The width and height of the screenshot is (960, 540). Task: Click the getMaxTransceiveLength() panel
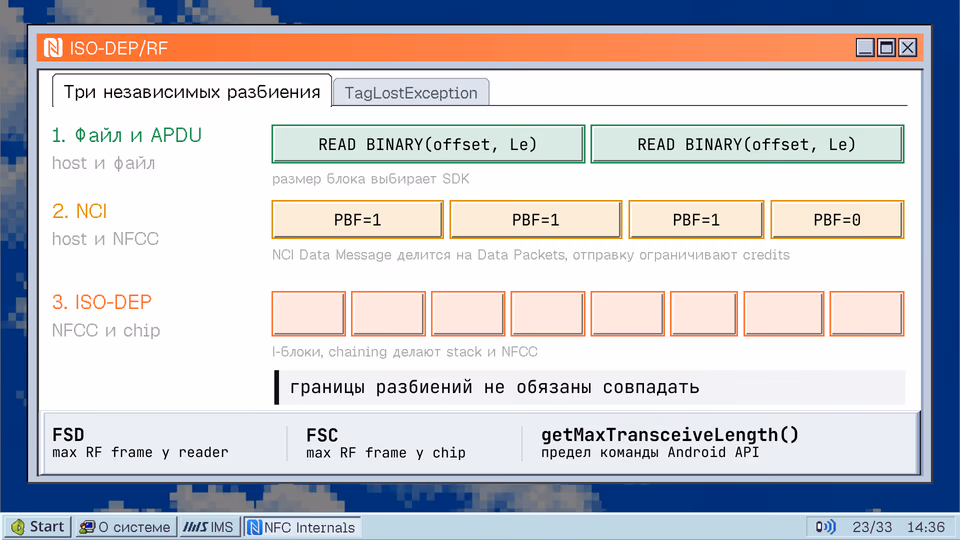coord(670,443)
